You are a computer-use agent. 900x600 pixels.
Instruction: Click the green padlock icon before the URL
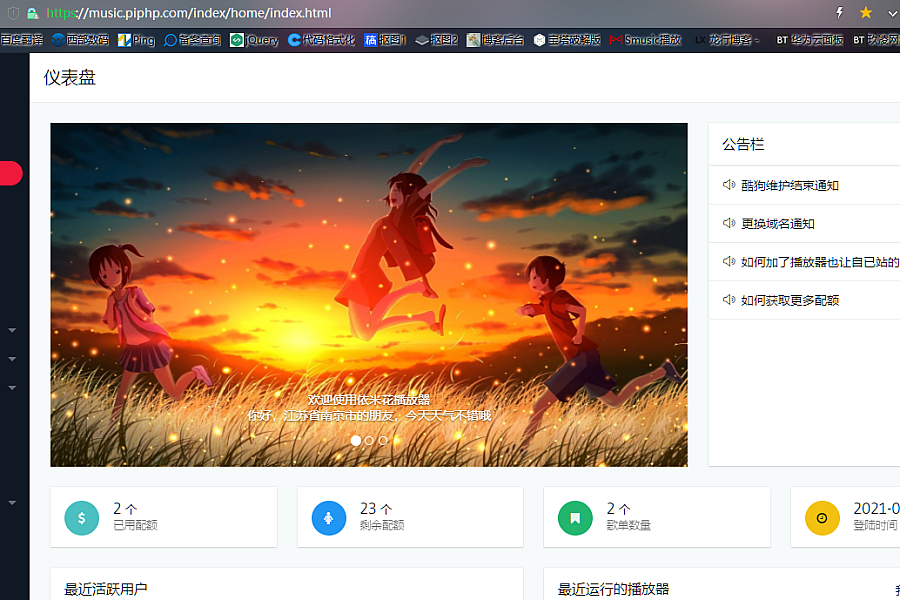coord(32,14)
